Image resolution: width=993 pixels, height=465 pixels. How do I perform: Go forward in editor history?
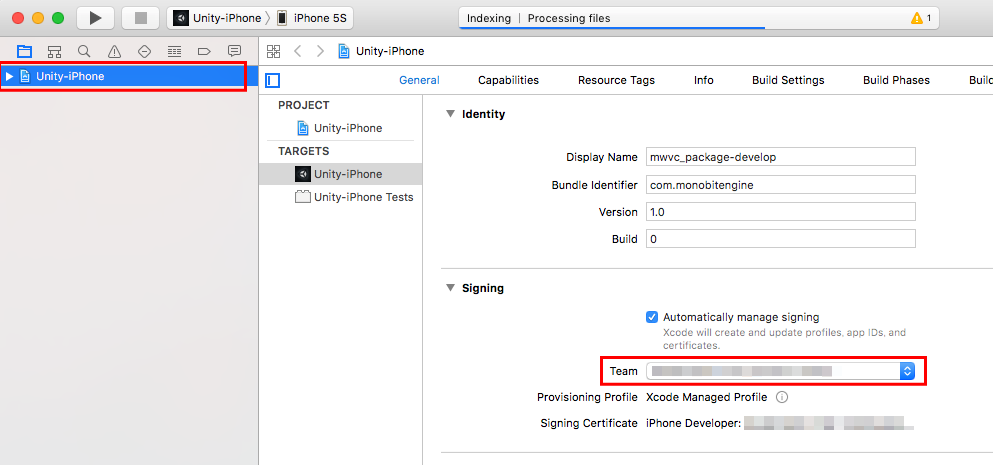click(320, 51)
